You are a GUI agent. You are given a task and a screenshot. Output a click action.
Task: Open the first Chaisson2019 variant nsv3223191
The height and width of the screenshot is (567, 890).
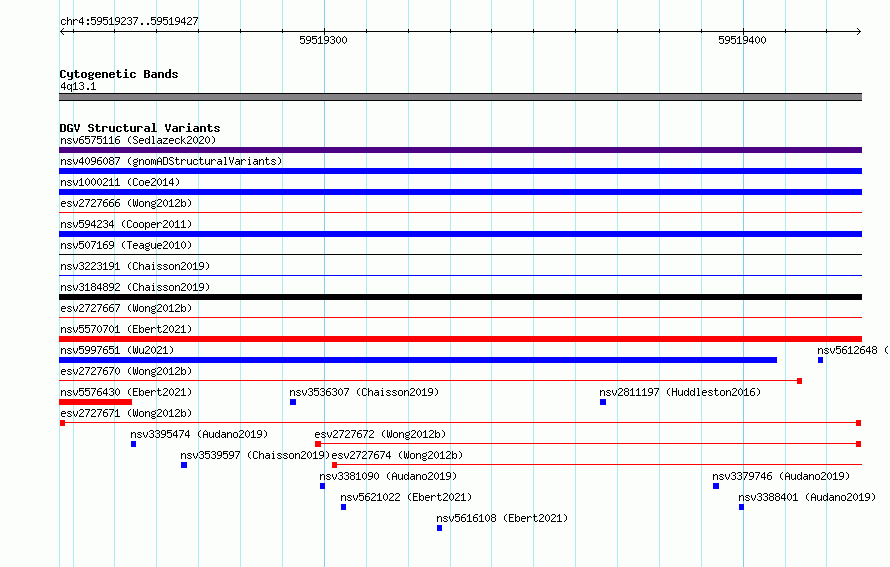coord(135,266)
